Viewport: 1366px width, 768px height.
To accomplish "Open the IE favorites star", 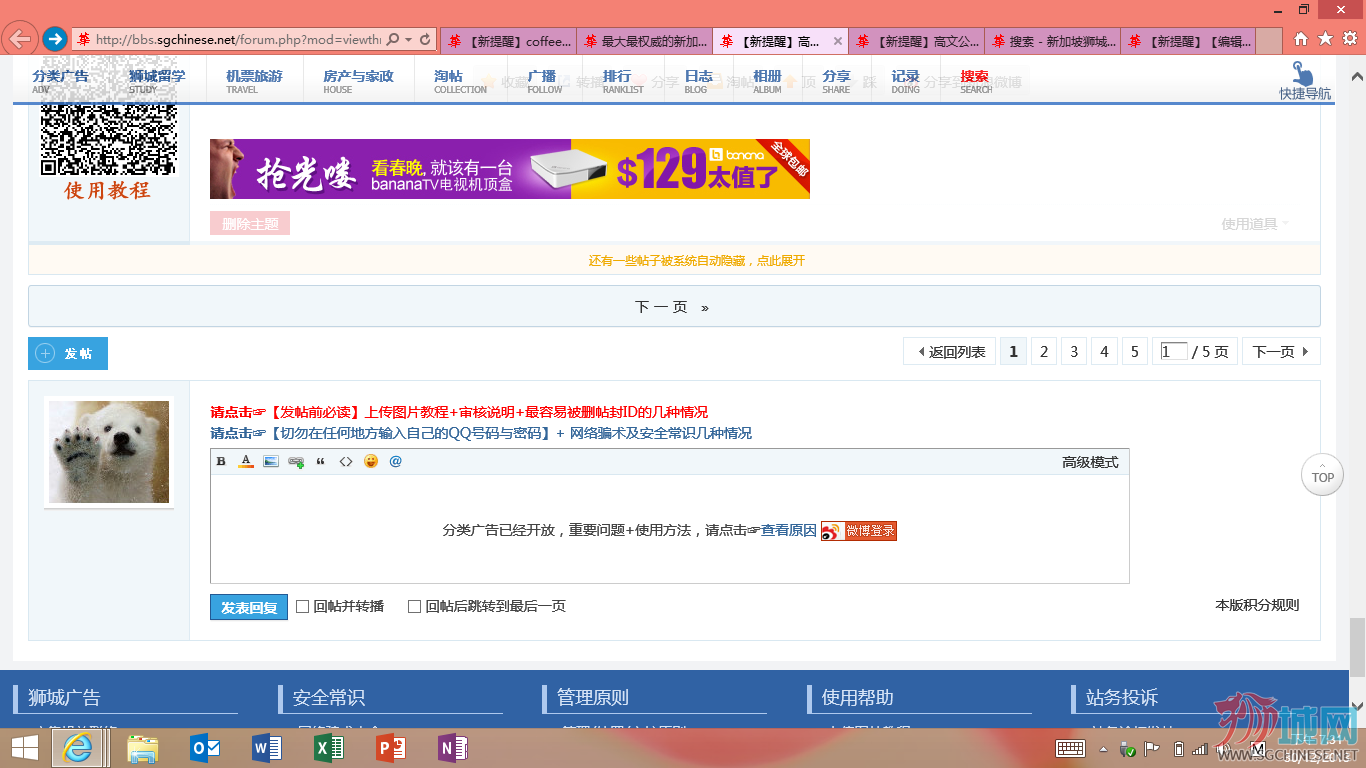I will (1325, 39).
